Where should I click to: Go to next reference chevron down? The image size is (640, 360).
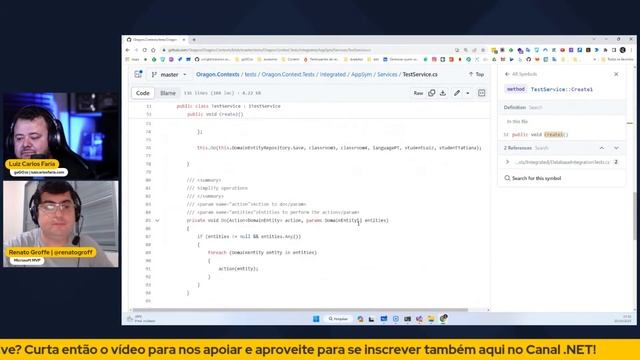click(616, 148)
